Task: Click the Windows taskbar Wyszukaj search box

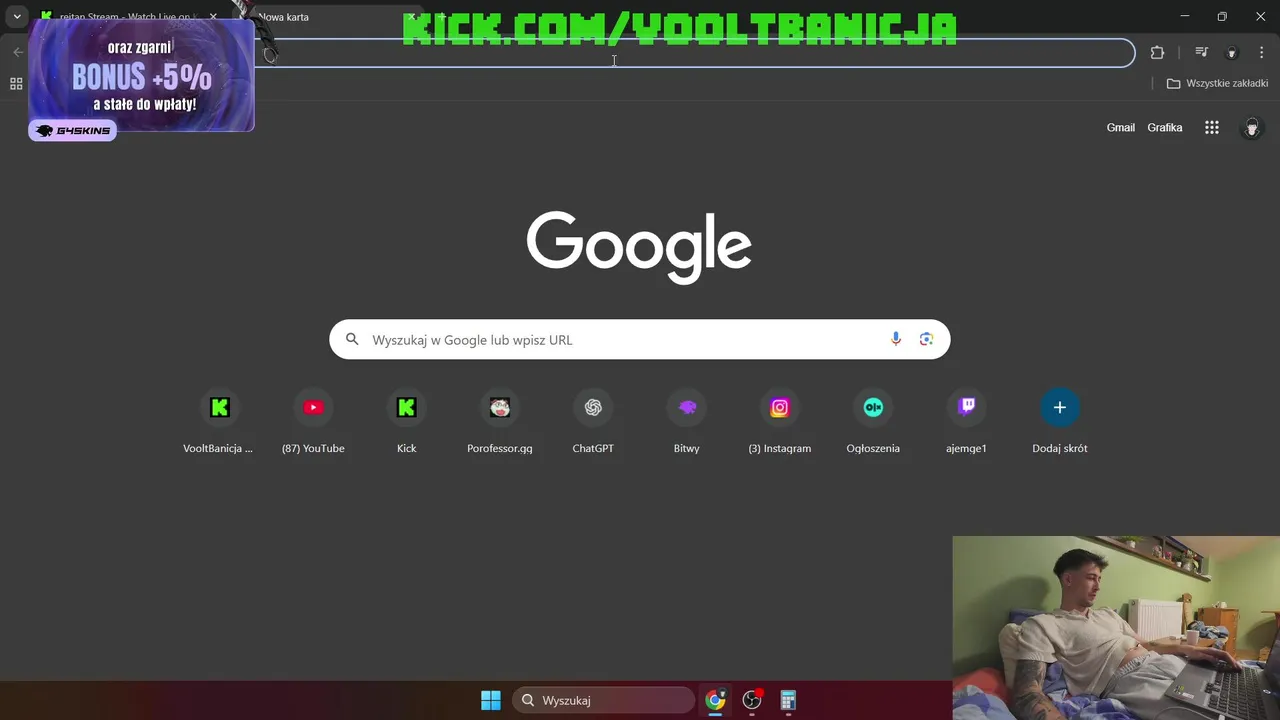Action: pos(603,700)
